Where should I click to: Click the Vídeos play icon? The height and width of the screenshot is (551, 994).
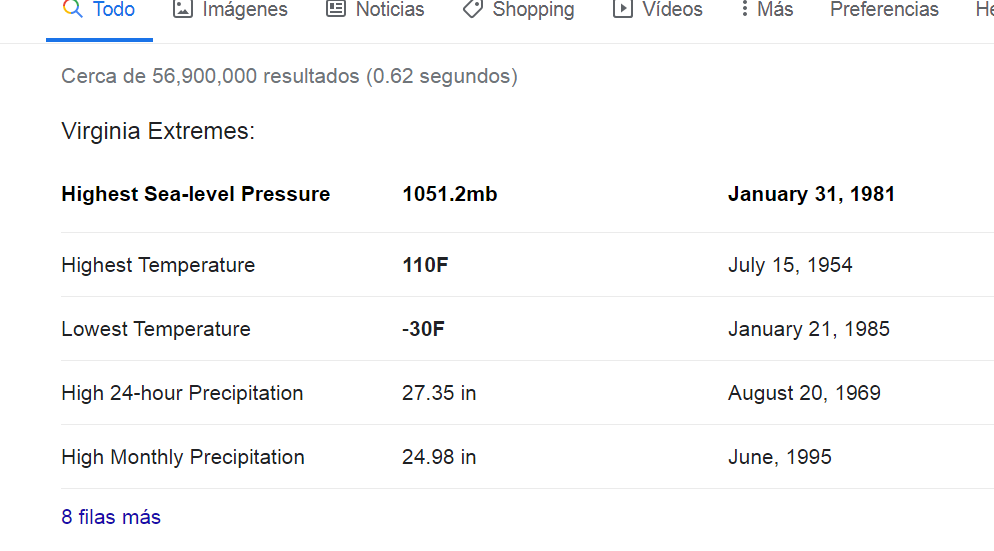coord(623,9)
